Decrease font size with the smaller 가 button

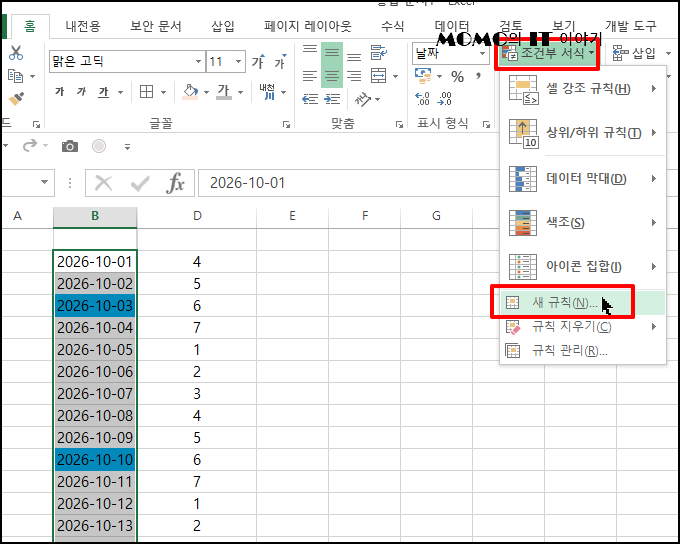click(280, 62)
